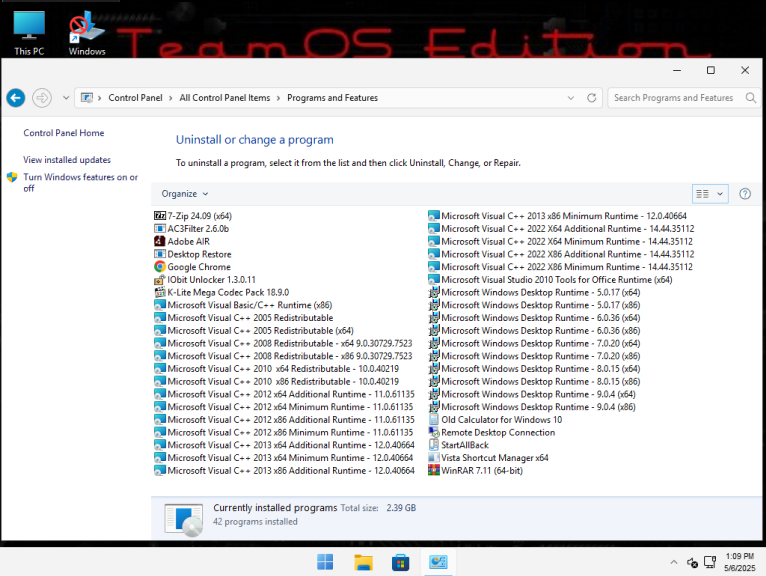Image resolution: width=766 pixels, height=576 pixels.
Task: Select Visual C++ 2022 X64 Additional Runtime
Action: pos(561,228)
